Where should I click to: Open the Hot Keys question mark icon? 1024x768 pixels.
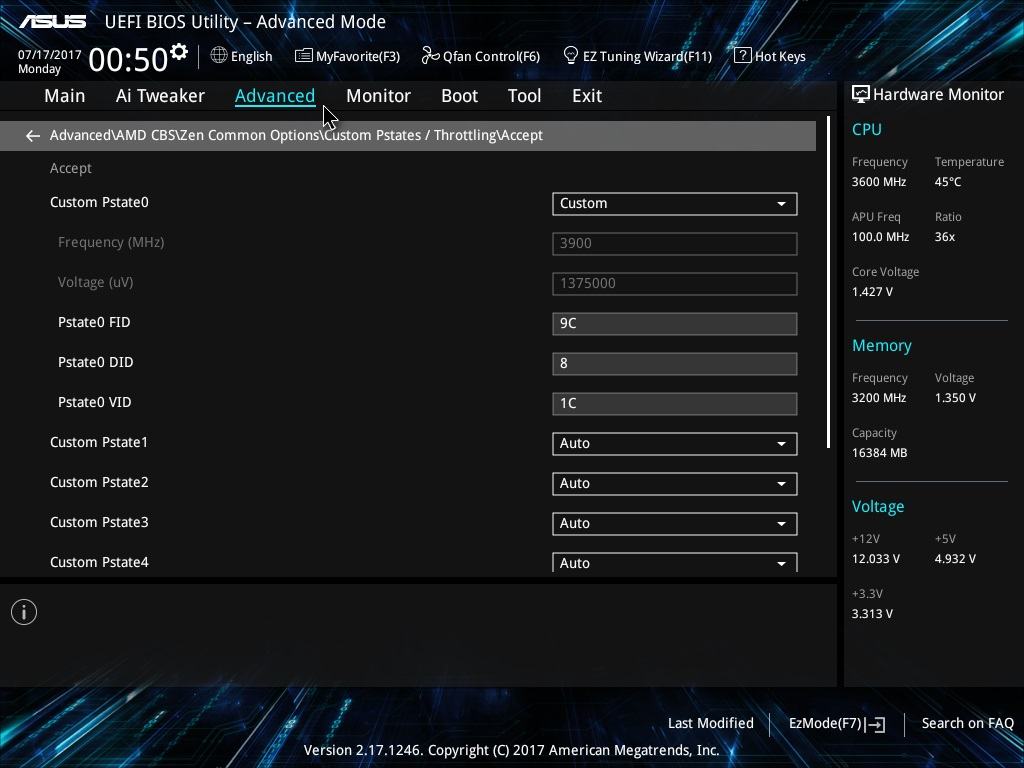[x=743, y=56]
